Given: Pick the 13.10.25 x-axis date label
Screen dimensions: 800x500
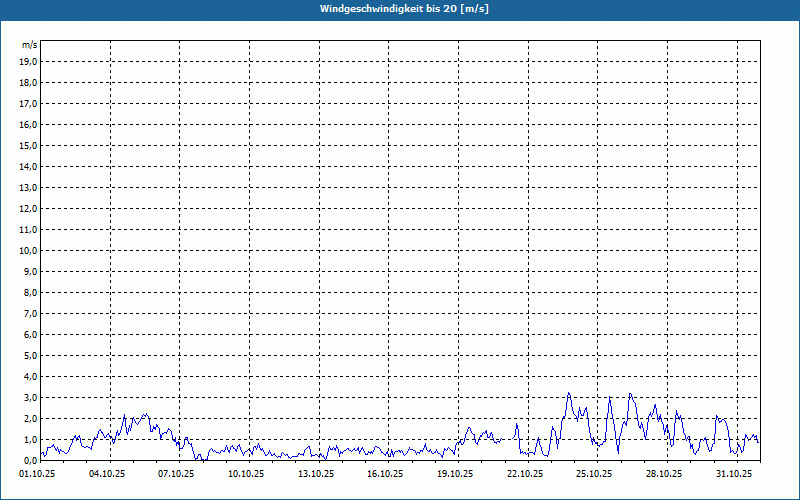Looking at the screenshot, I should coord(316,474).
